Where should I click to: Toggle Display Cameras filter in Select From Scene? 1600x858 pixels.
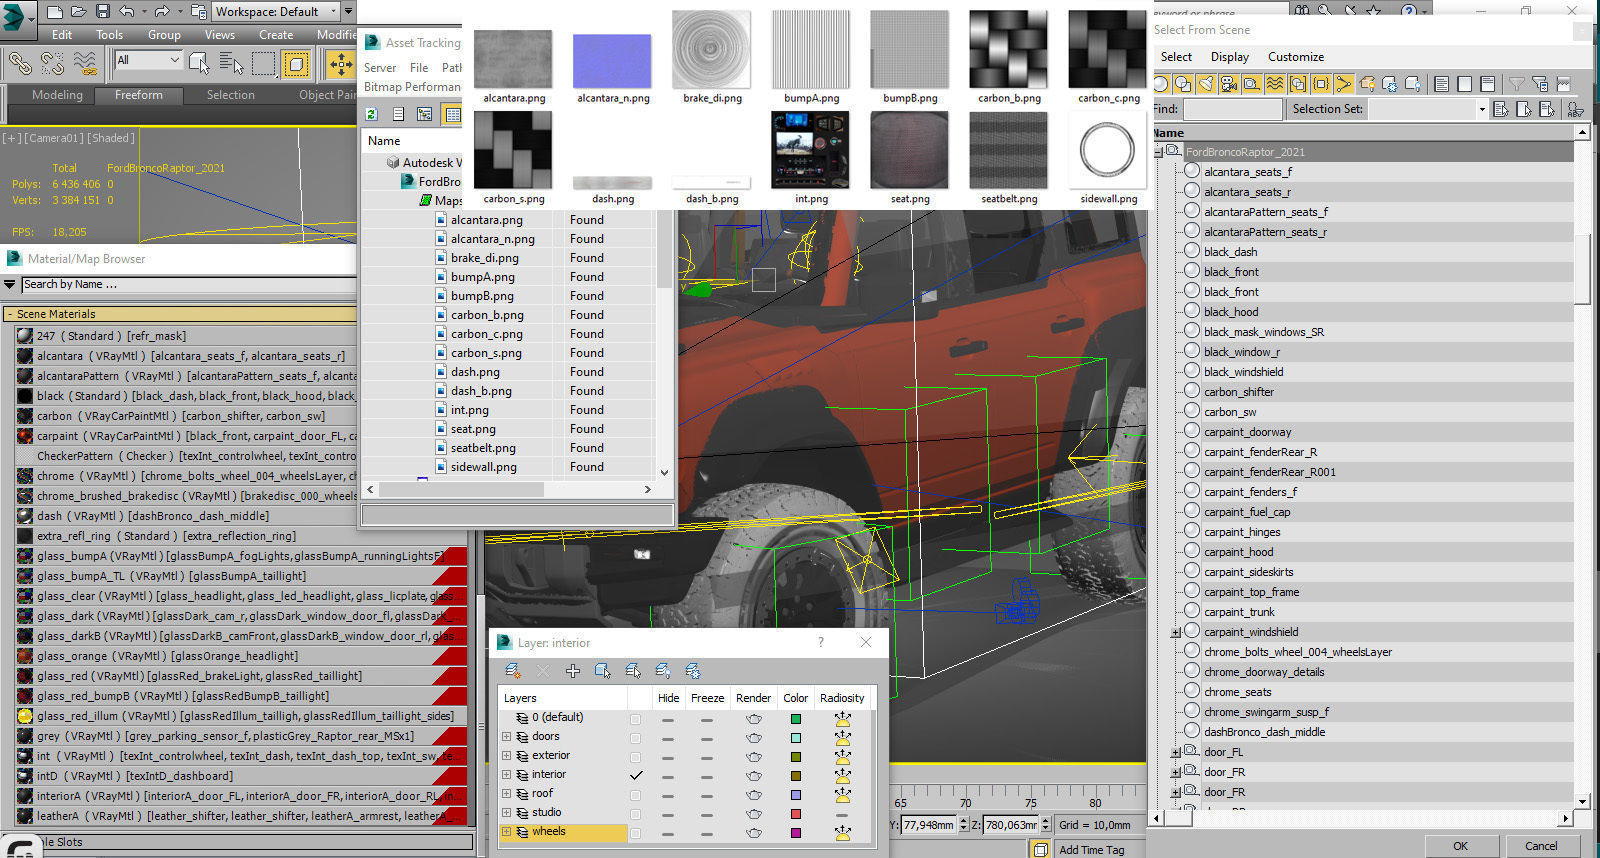pos(1229,84)
